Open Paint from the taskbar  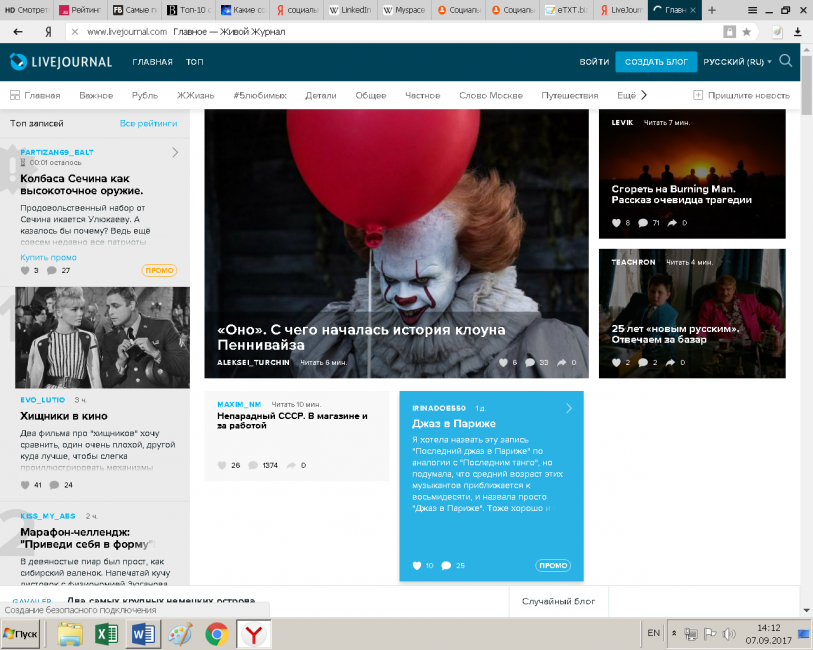pos(180,634)
